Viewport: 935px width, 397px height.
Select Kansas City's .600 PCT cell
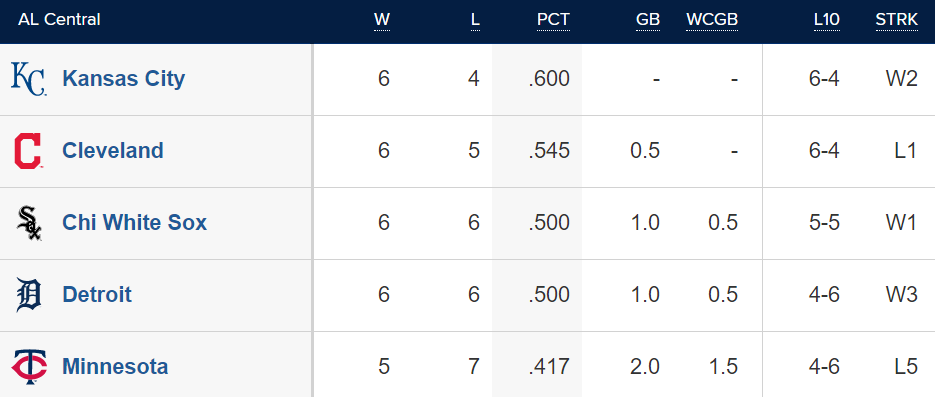(537, 79)
